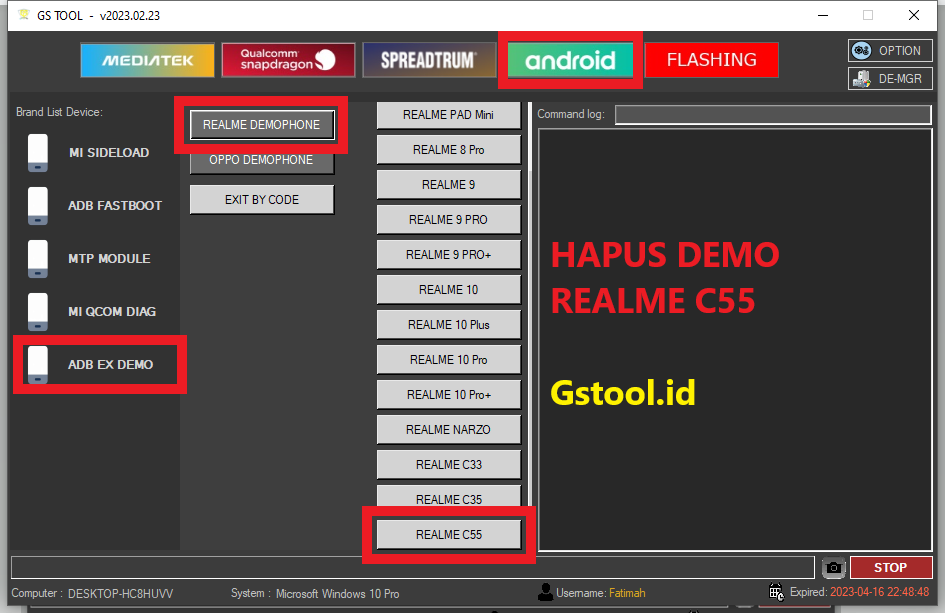945x613 pixels.
Task: Select the REALME C55 model
Action: (x=448, y=534)
